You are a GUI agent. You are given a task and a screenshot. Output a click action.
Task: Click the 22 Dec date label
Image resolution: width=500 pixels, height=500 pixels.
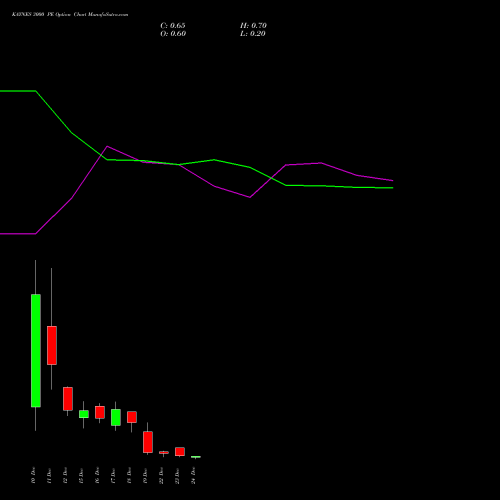(161, 475)
